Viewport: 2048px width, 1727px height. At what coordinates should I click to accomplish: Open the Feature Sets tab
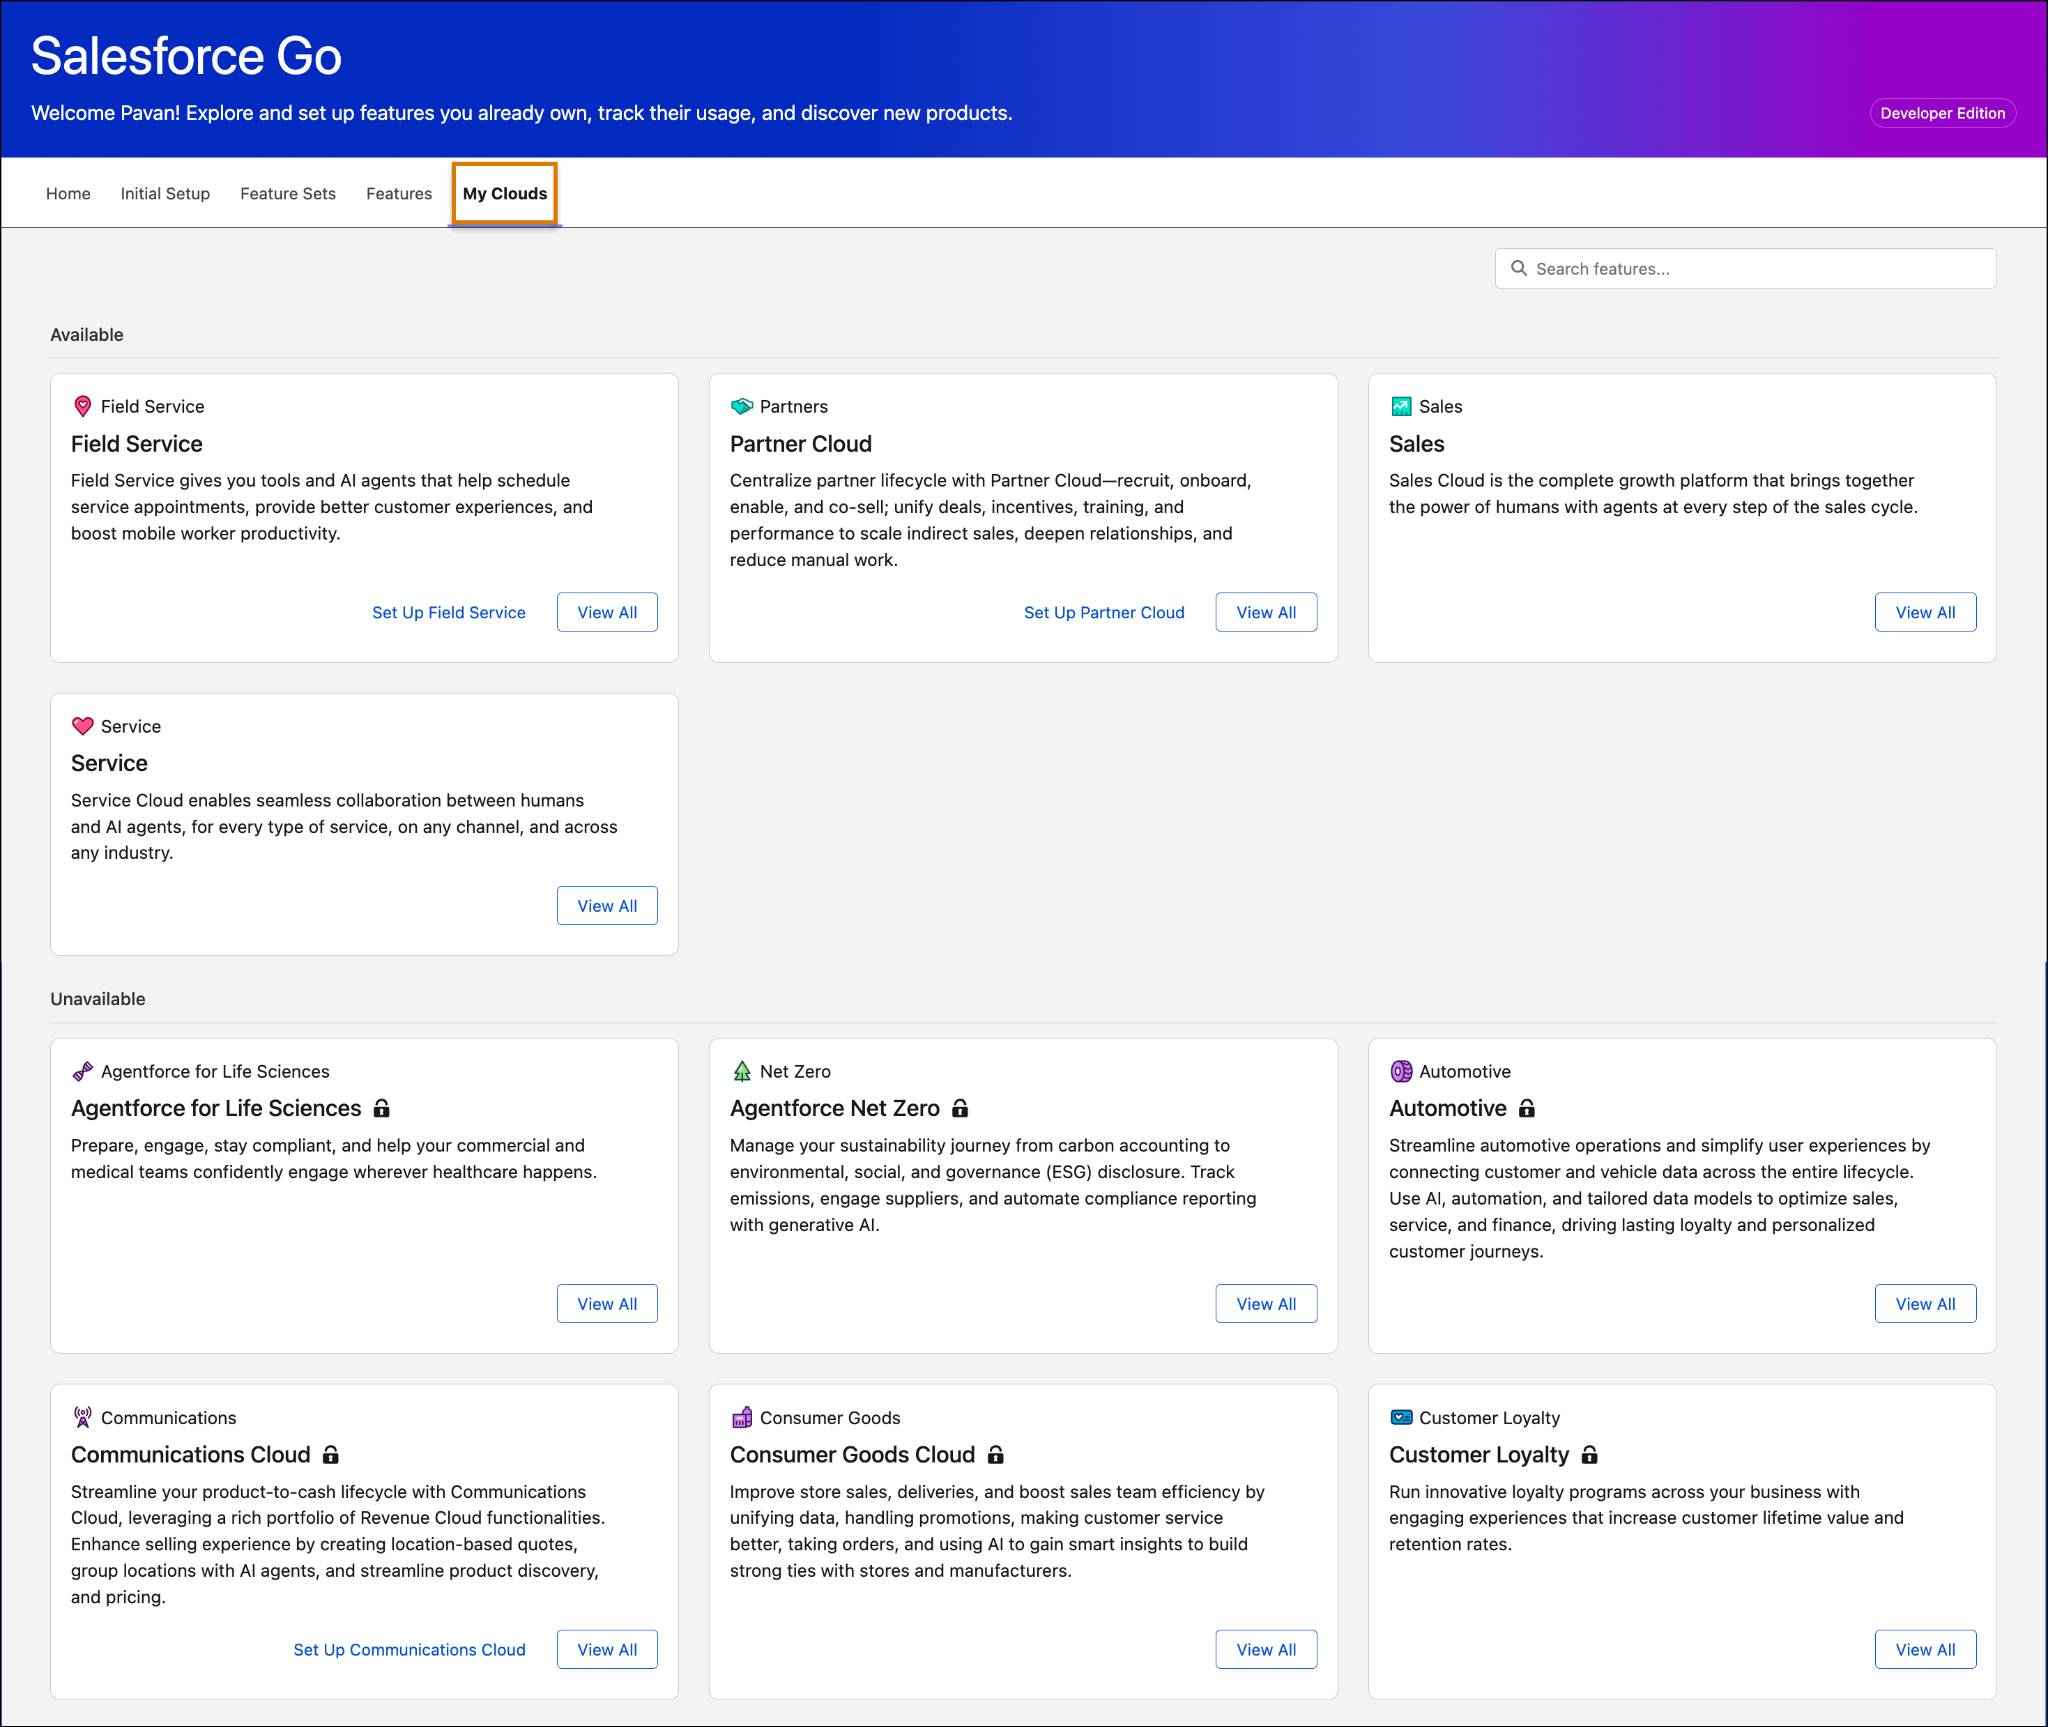point(288,193)
